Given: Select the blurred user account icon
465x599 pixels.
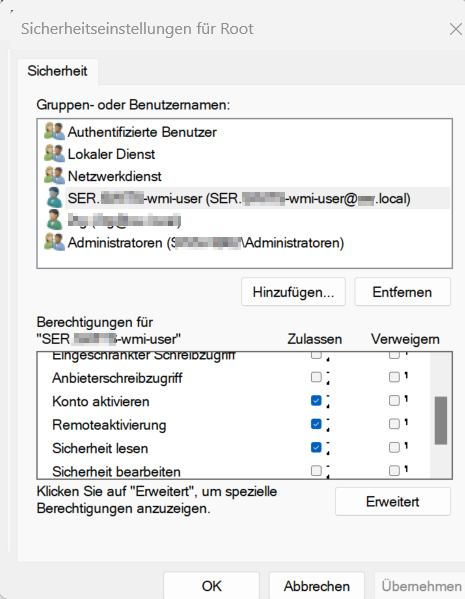Looking at the screenshot, I should click(x=54, y=220).
